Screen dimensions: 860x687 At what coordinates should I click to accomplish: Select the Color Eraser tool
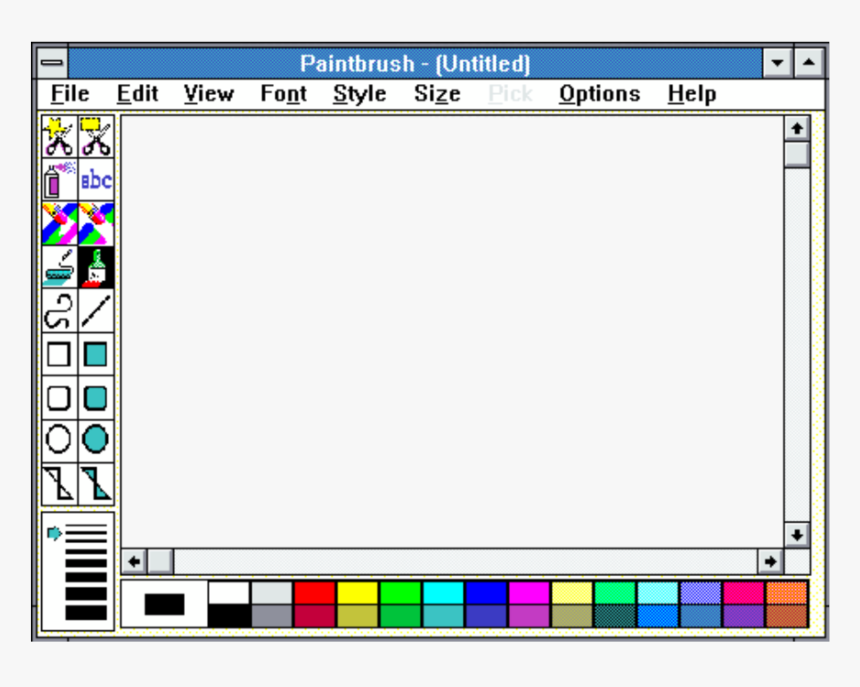(x=59, y=224)
